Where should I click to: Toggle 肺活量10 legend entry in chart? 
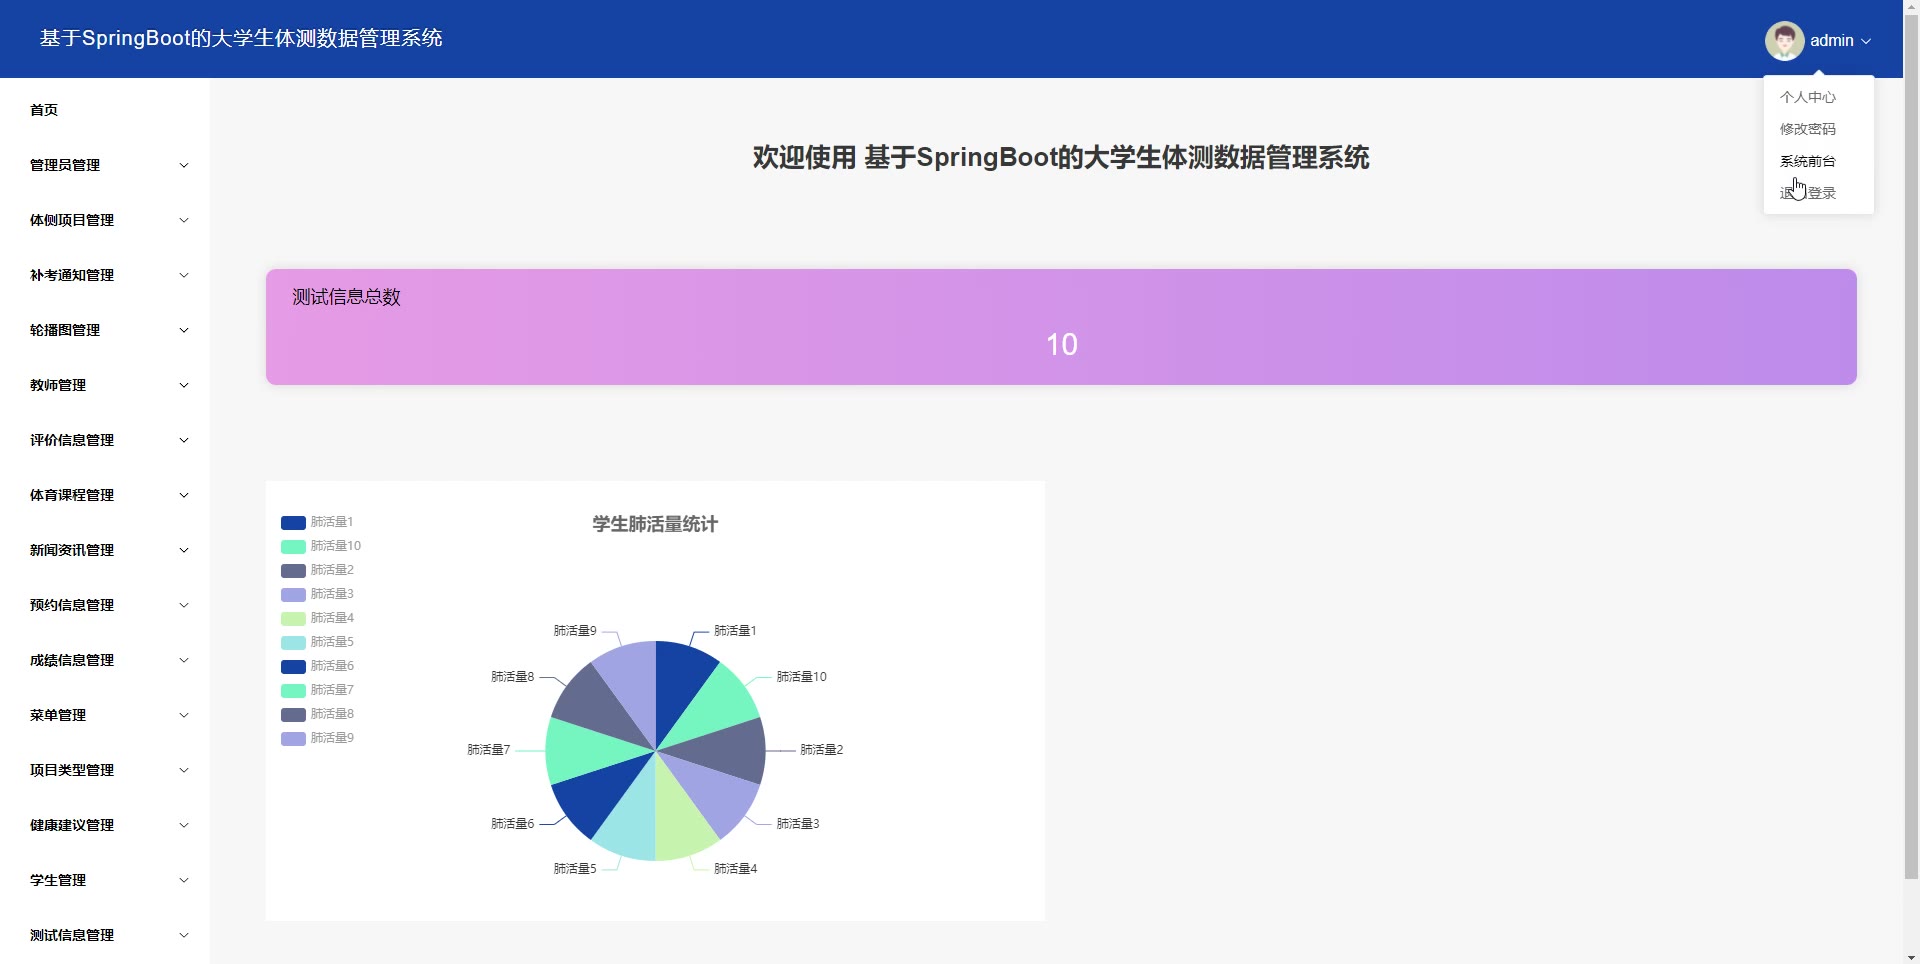pos(321,546)
